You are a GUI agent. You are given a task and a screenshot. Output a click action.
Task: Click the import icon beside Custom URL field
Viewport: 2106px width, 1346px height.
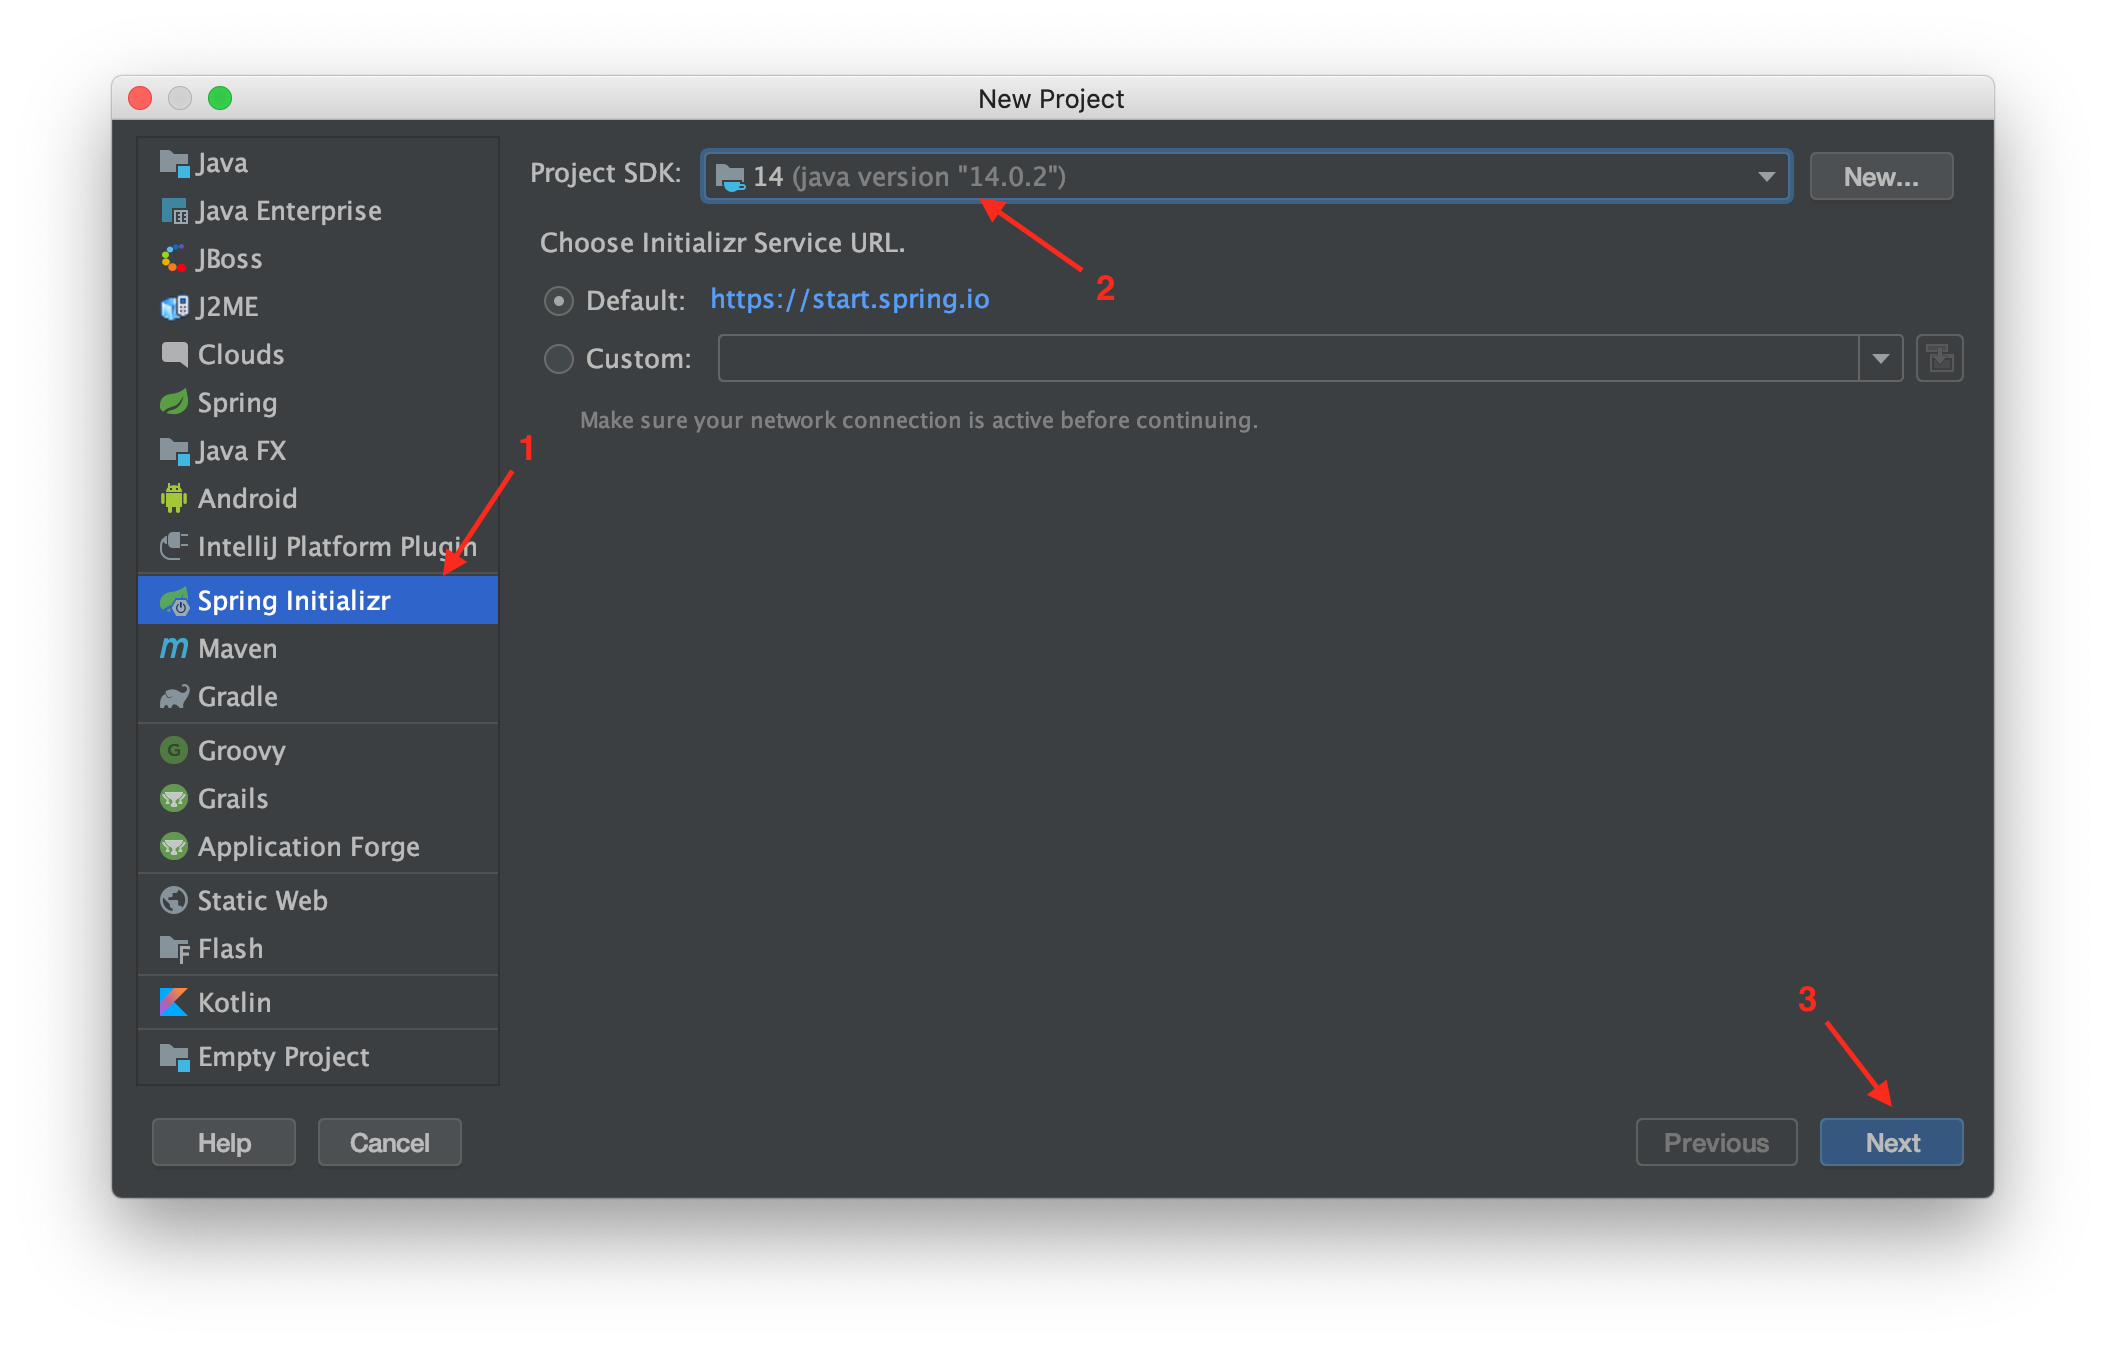1939,358
